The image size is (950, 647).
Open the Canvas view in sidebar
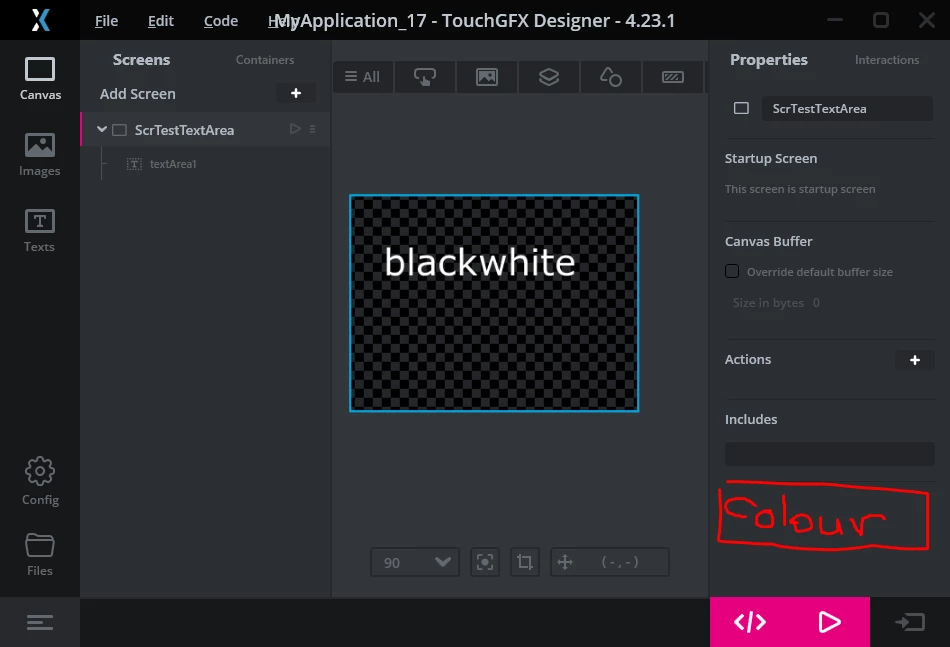pyautogui.click(x=40, y=78)
